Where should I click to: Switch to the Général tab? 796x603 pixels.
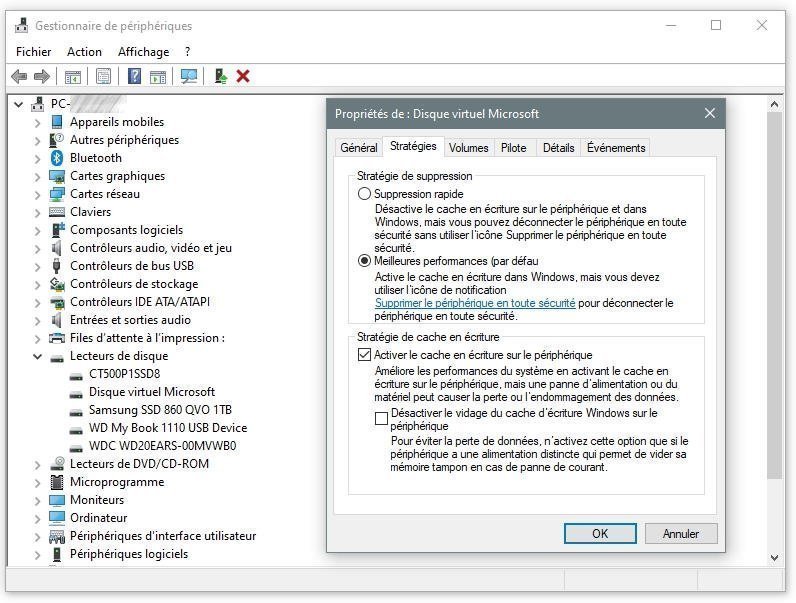pos(359,148)
